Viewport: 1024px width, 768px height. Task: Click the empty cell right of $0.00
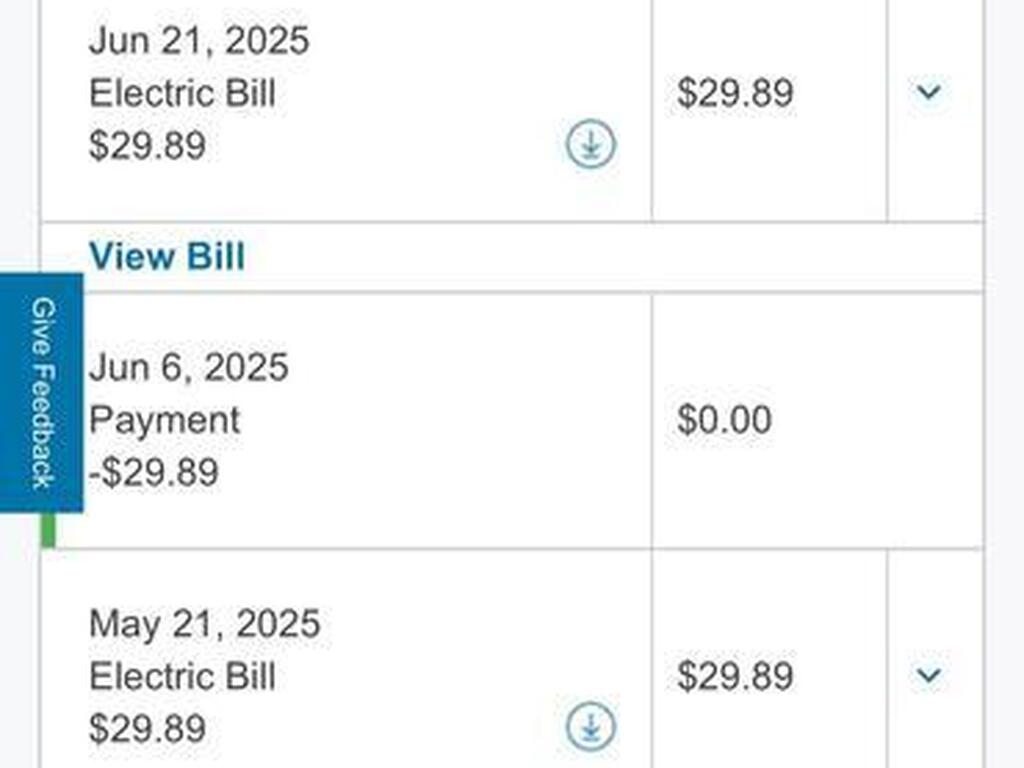[x=935, y=420]
